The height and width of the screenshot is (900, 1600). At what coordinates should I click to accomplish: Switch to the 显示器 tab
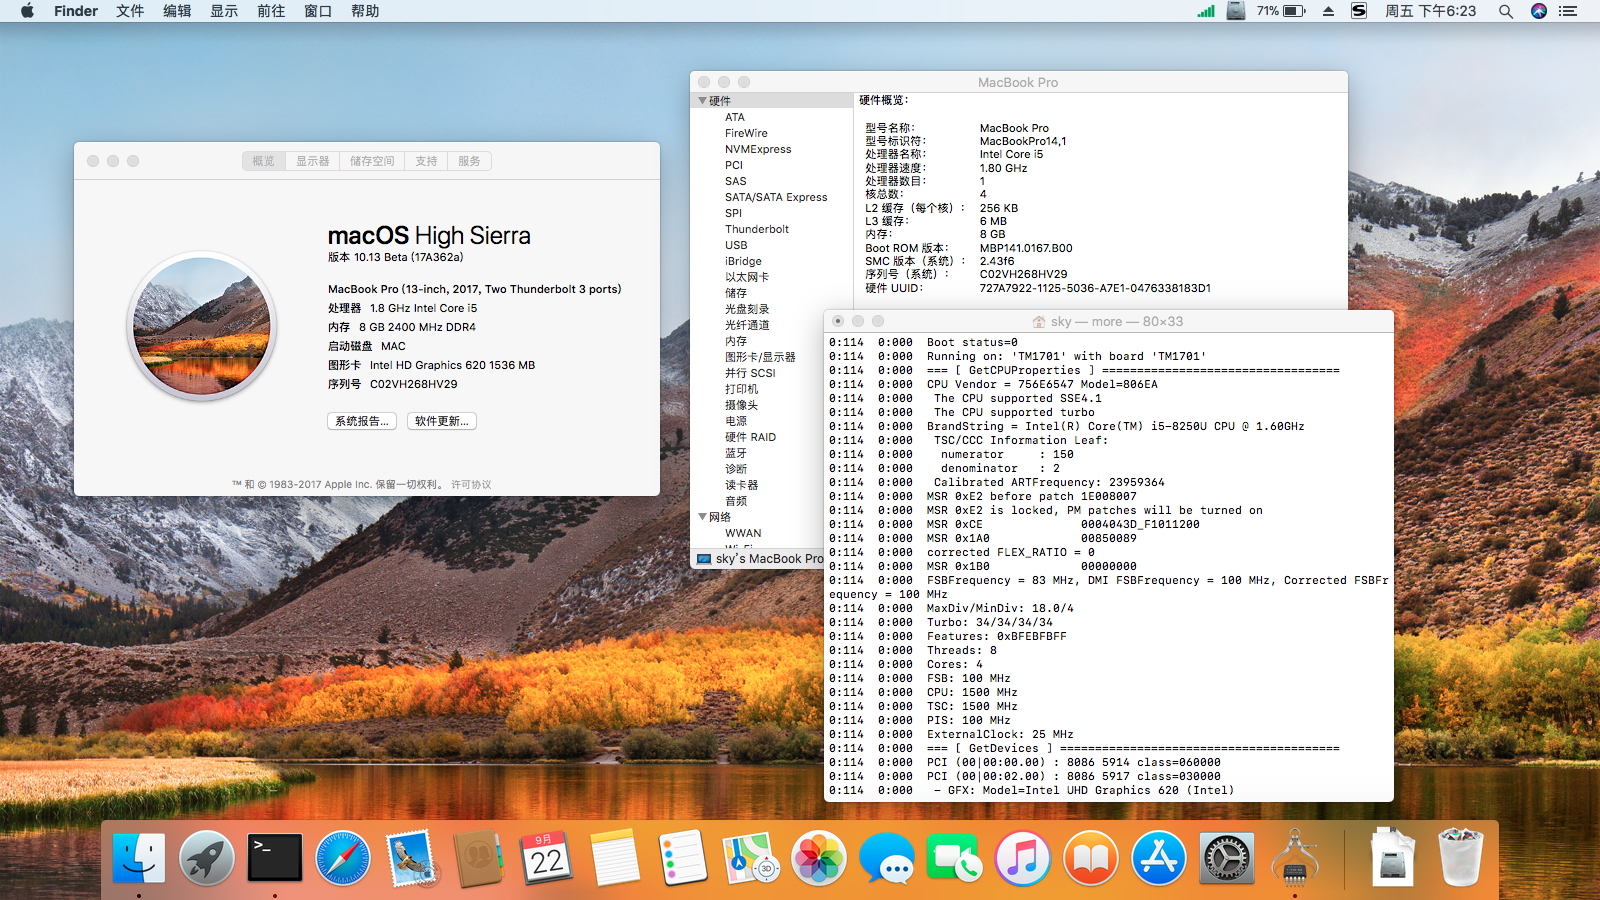coord(312,161)
